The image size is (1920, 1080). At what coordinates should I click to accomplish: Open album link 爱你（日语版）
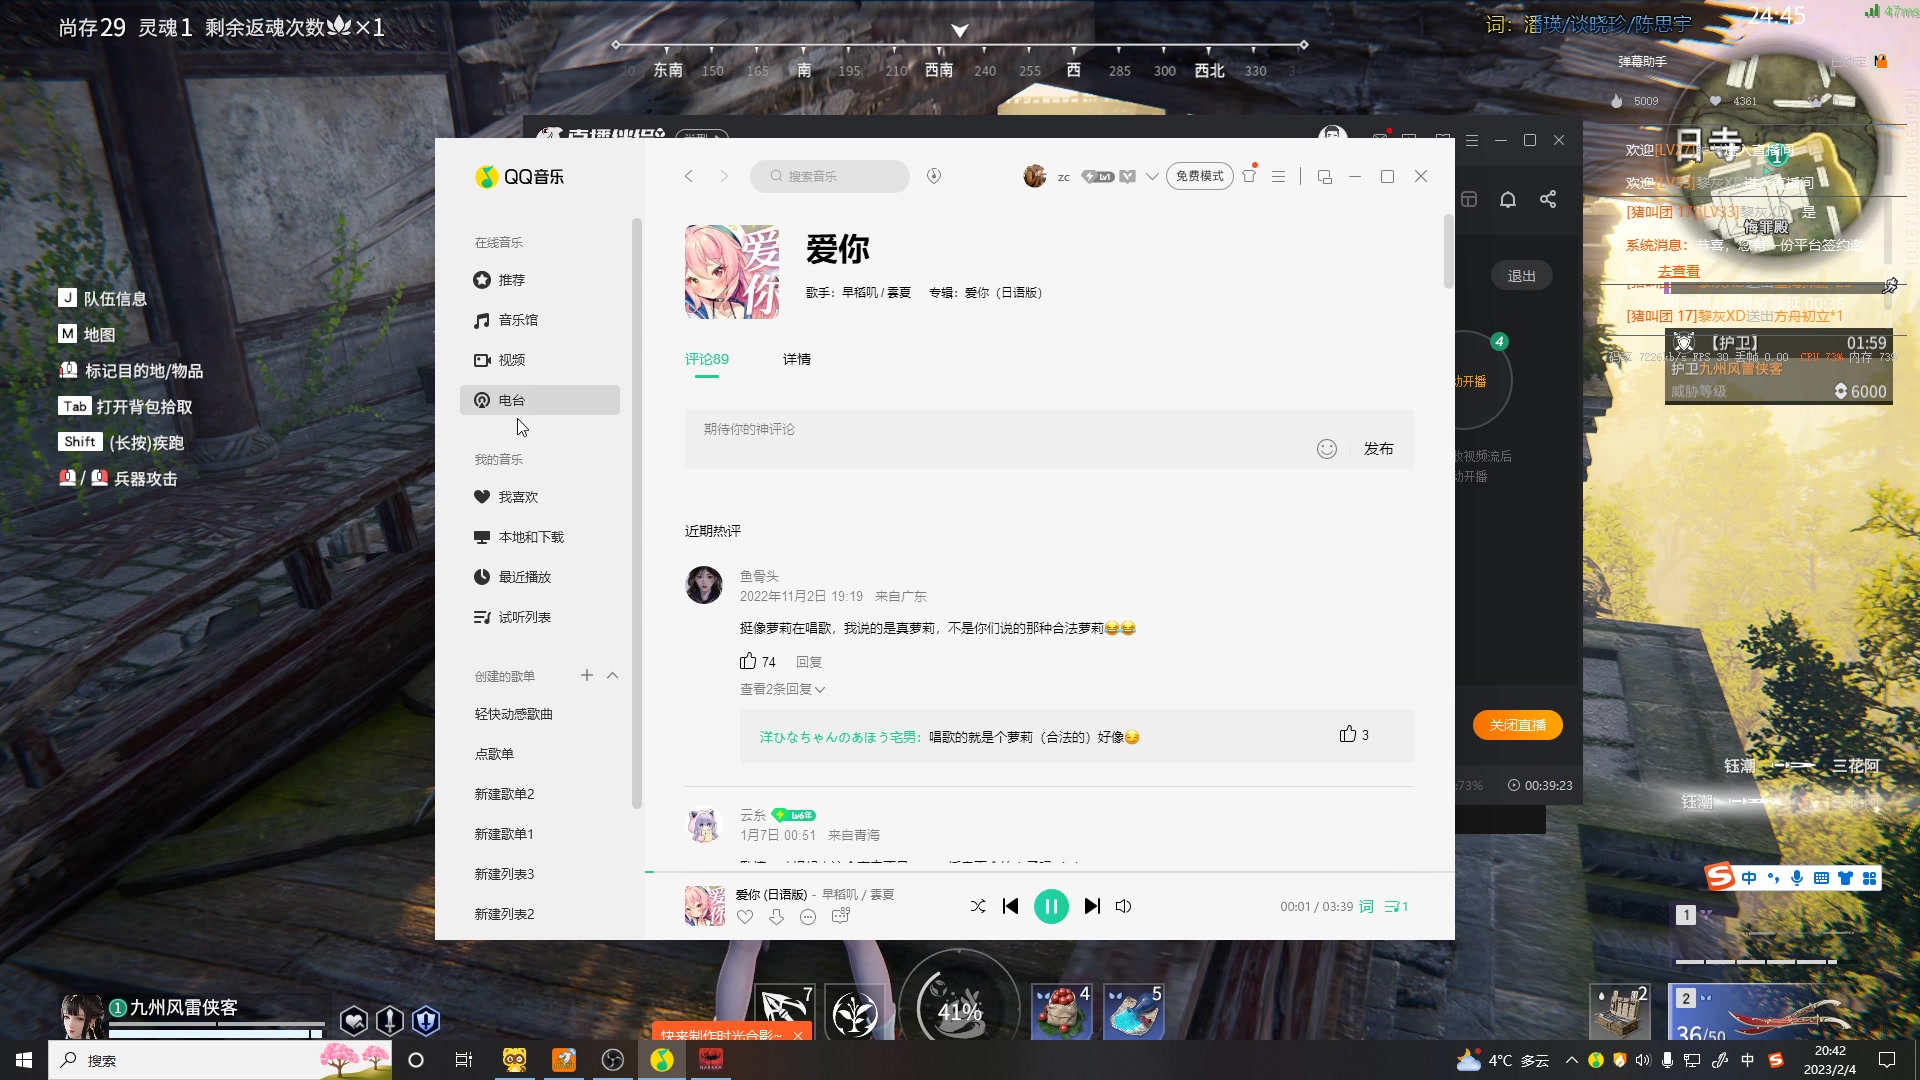[x=1004, y=293]
